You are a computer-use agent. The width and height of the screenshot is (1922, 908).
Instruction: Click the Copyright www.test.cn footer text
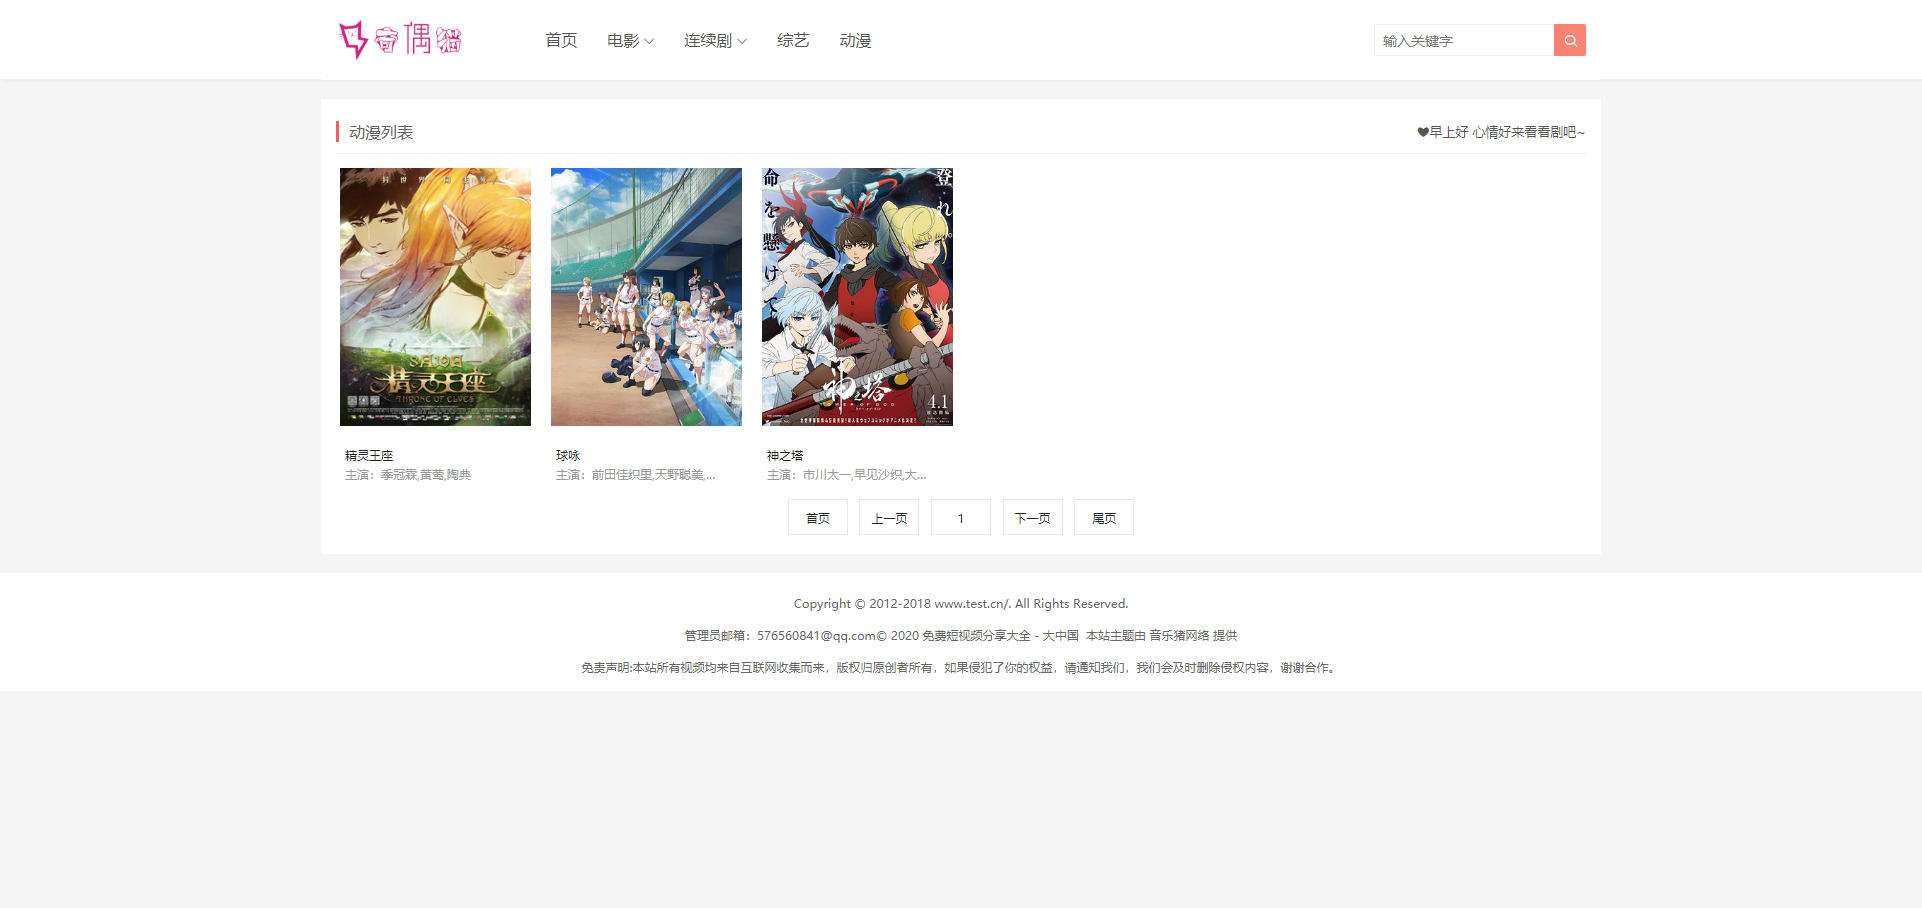[961, 603]
